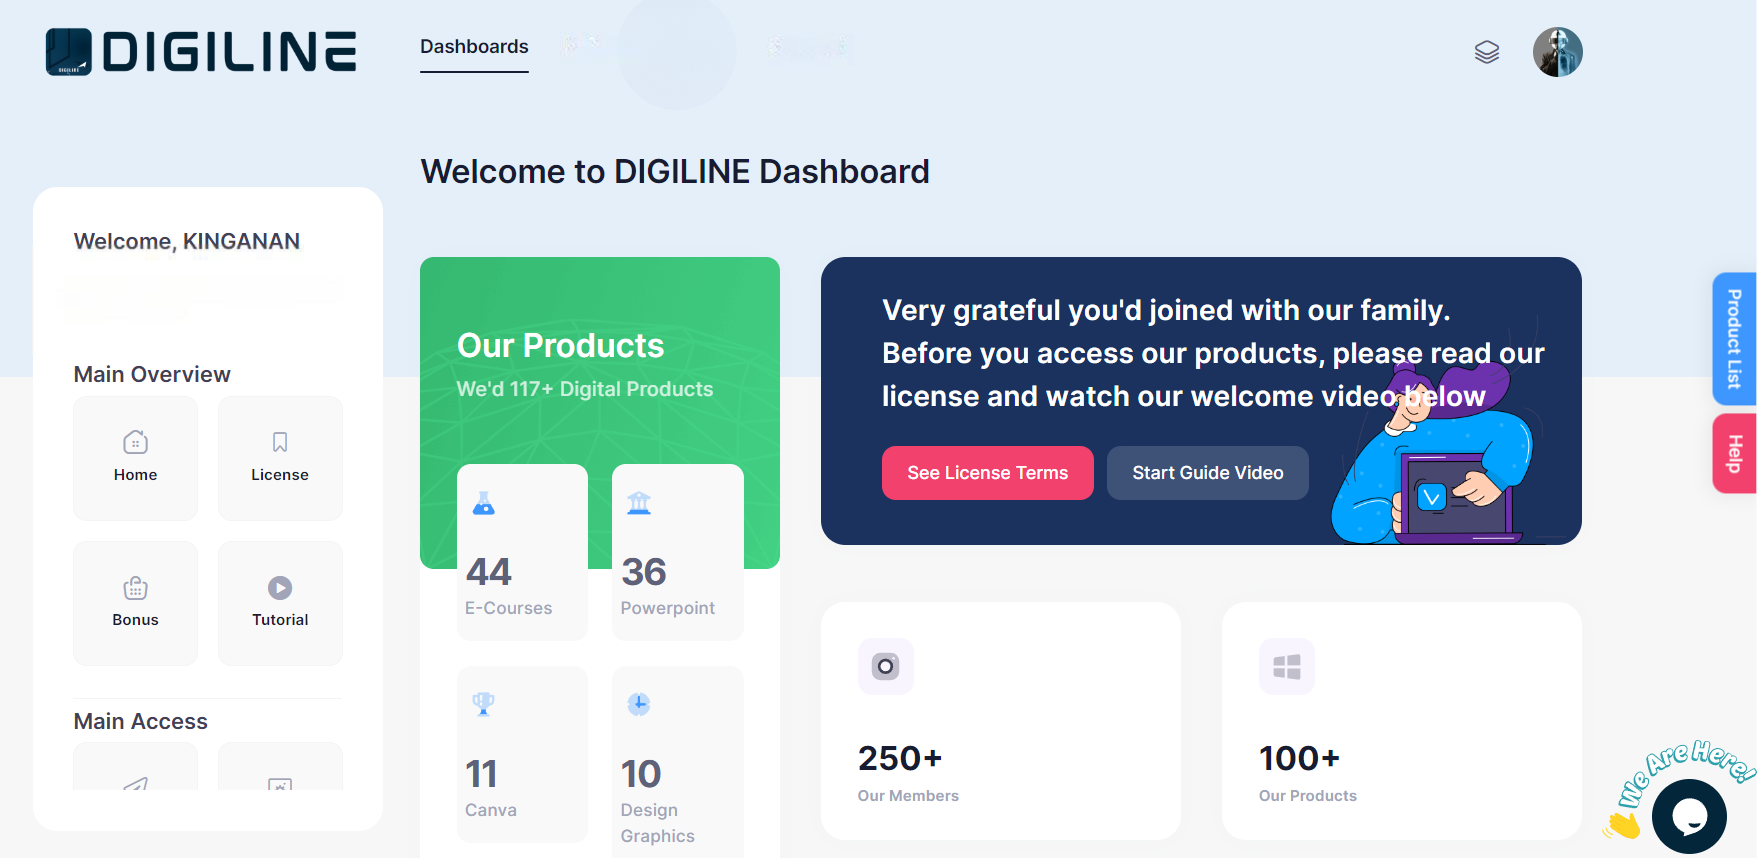Click See License Terms button
Screen dimensions: 1757x858
[x=987, y=473]
